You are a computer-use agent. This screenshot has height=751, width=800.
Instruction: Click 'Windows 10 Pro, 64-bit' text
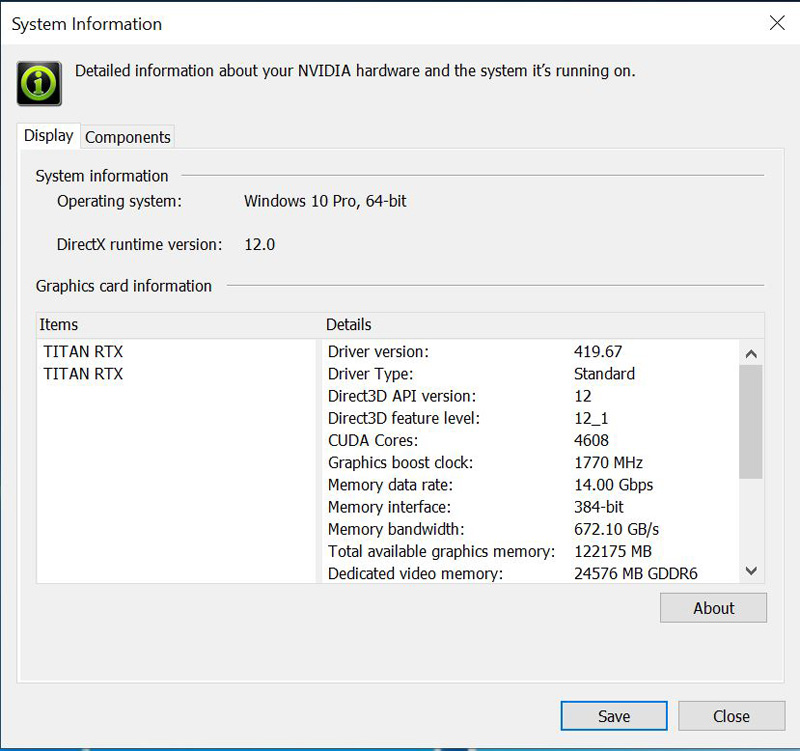[325, 201]
